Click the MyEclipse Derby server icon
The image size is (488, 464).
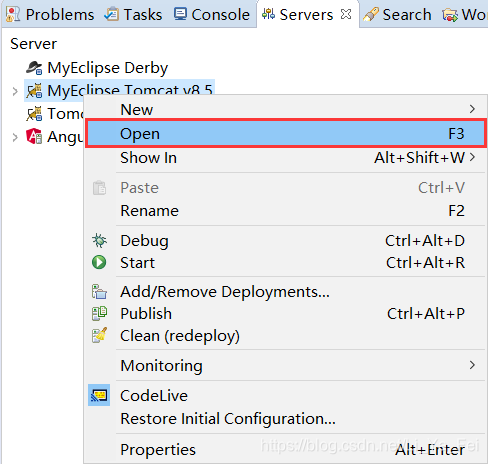tap(34, 68)
